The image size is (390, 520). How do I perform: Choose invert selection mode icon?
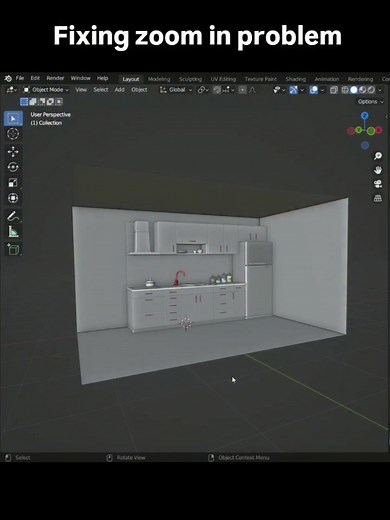click(x=50, y=102)
